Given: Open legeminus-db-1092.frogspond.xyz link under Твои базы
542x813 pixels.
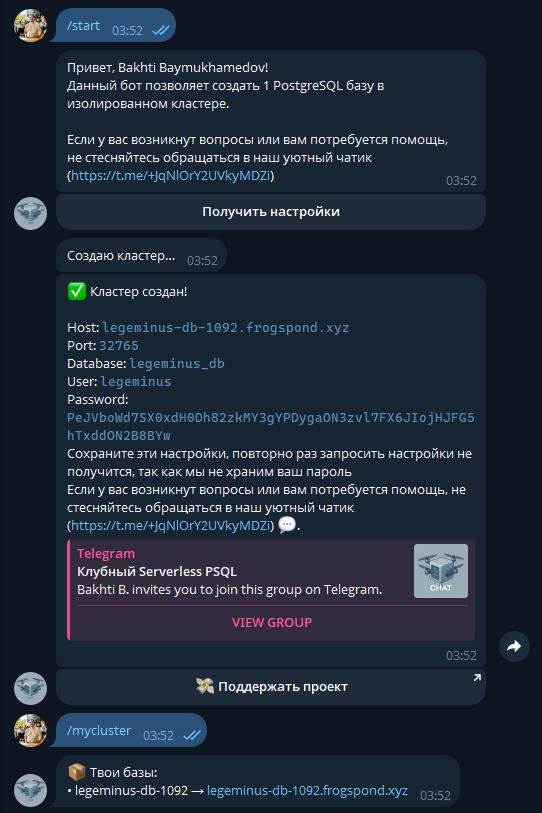Looking at the screenshot, I should (x=307, y=791).
